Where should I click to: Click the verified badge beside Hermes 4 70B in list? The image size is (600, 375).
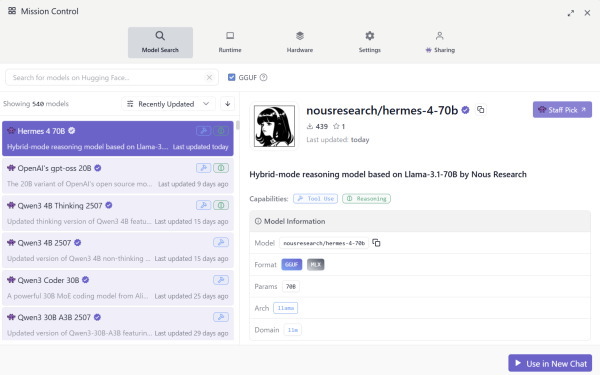point(72,131)
